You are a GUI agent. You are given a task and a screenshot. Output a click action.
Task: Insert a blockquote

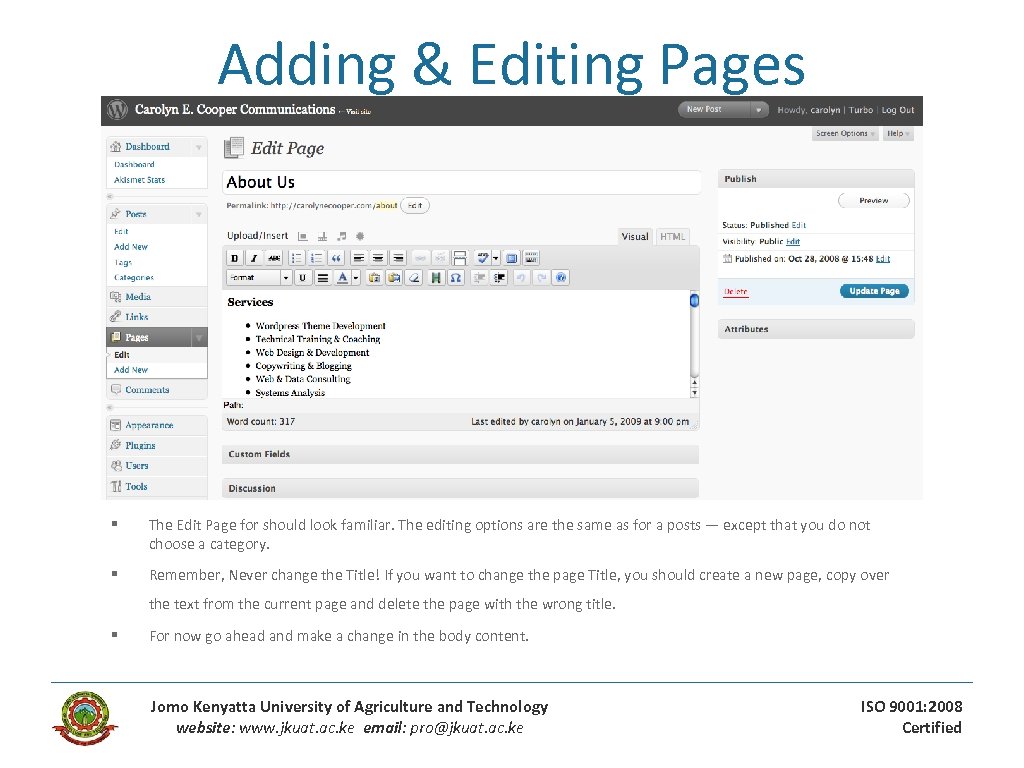(x=336, y=256)
